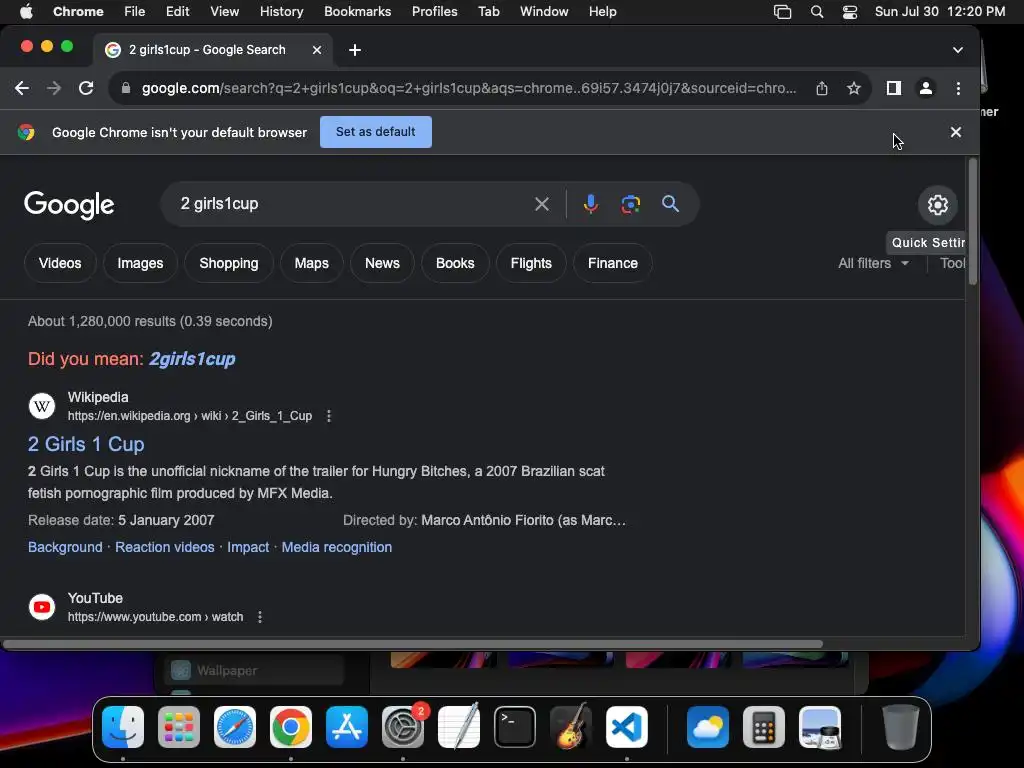The image size is (1024, 768).
Task: Open the Apple menu
Action: tap(25, 12)
